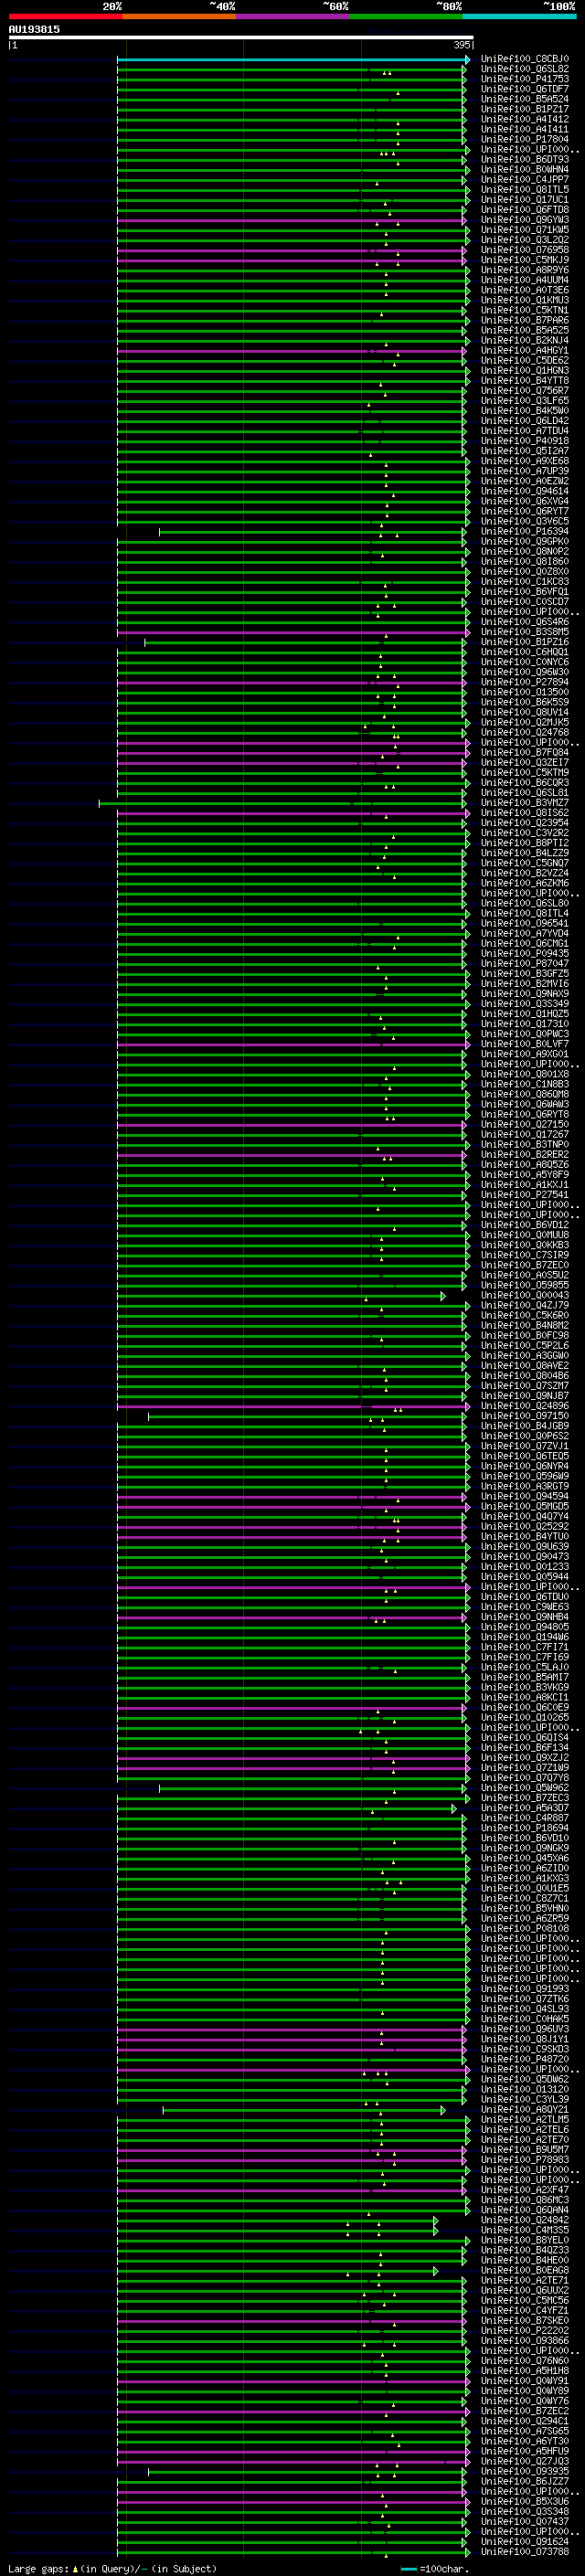This screenshot has height=2576, width=585.
Task: Select hit label UniRef100_Q00043
Action: pos(524,1295)
